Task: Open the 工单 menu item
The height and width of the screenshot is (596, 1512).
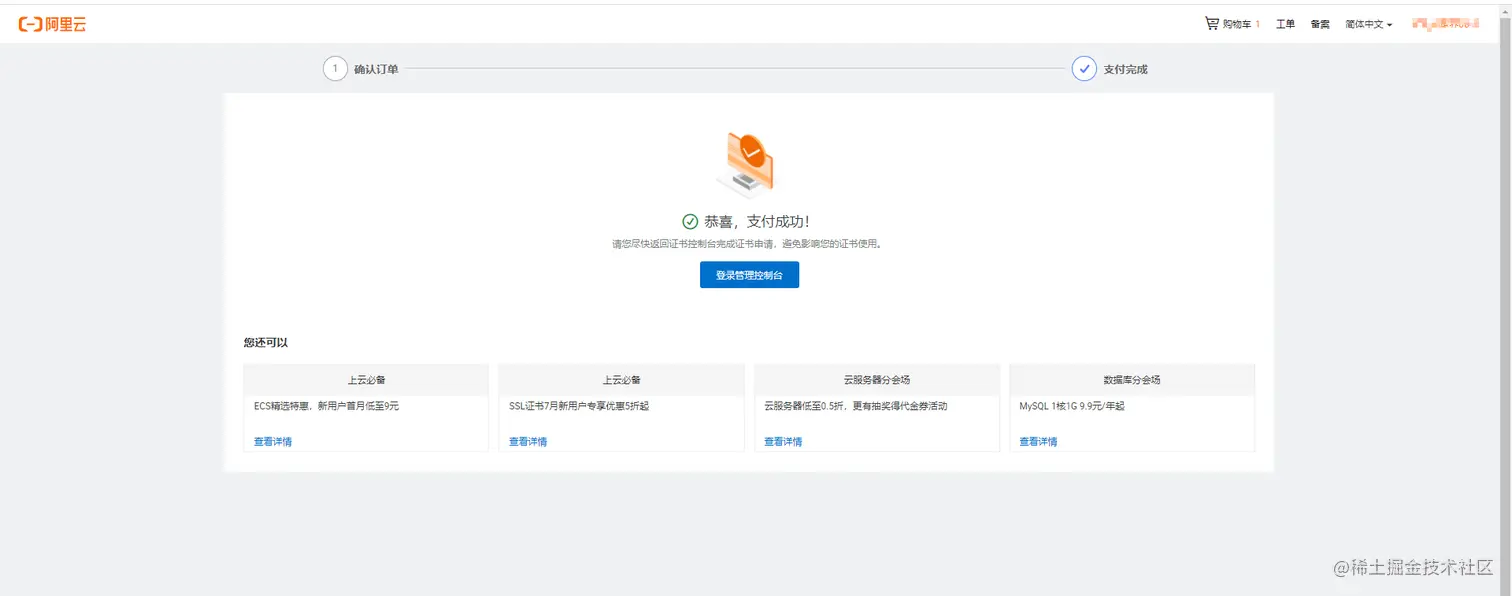Action: point(1285,24)
